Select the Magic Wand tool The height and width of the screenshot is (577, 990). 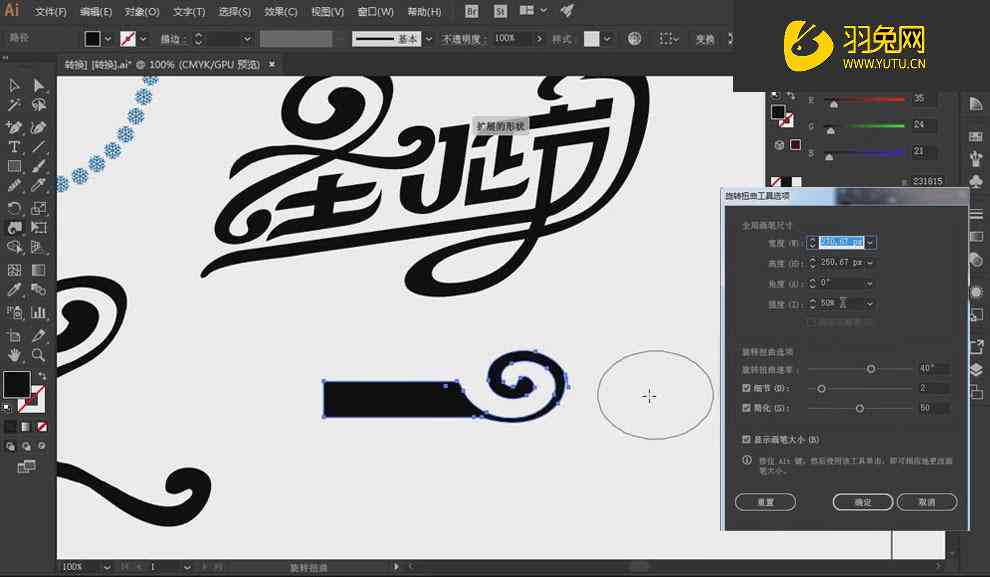tap(14, 105)
